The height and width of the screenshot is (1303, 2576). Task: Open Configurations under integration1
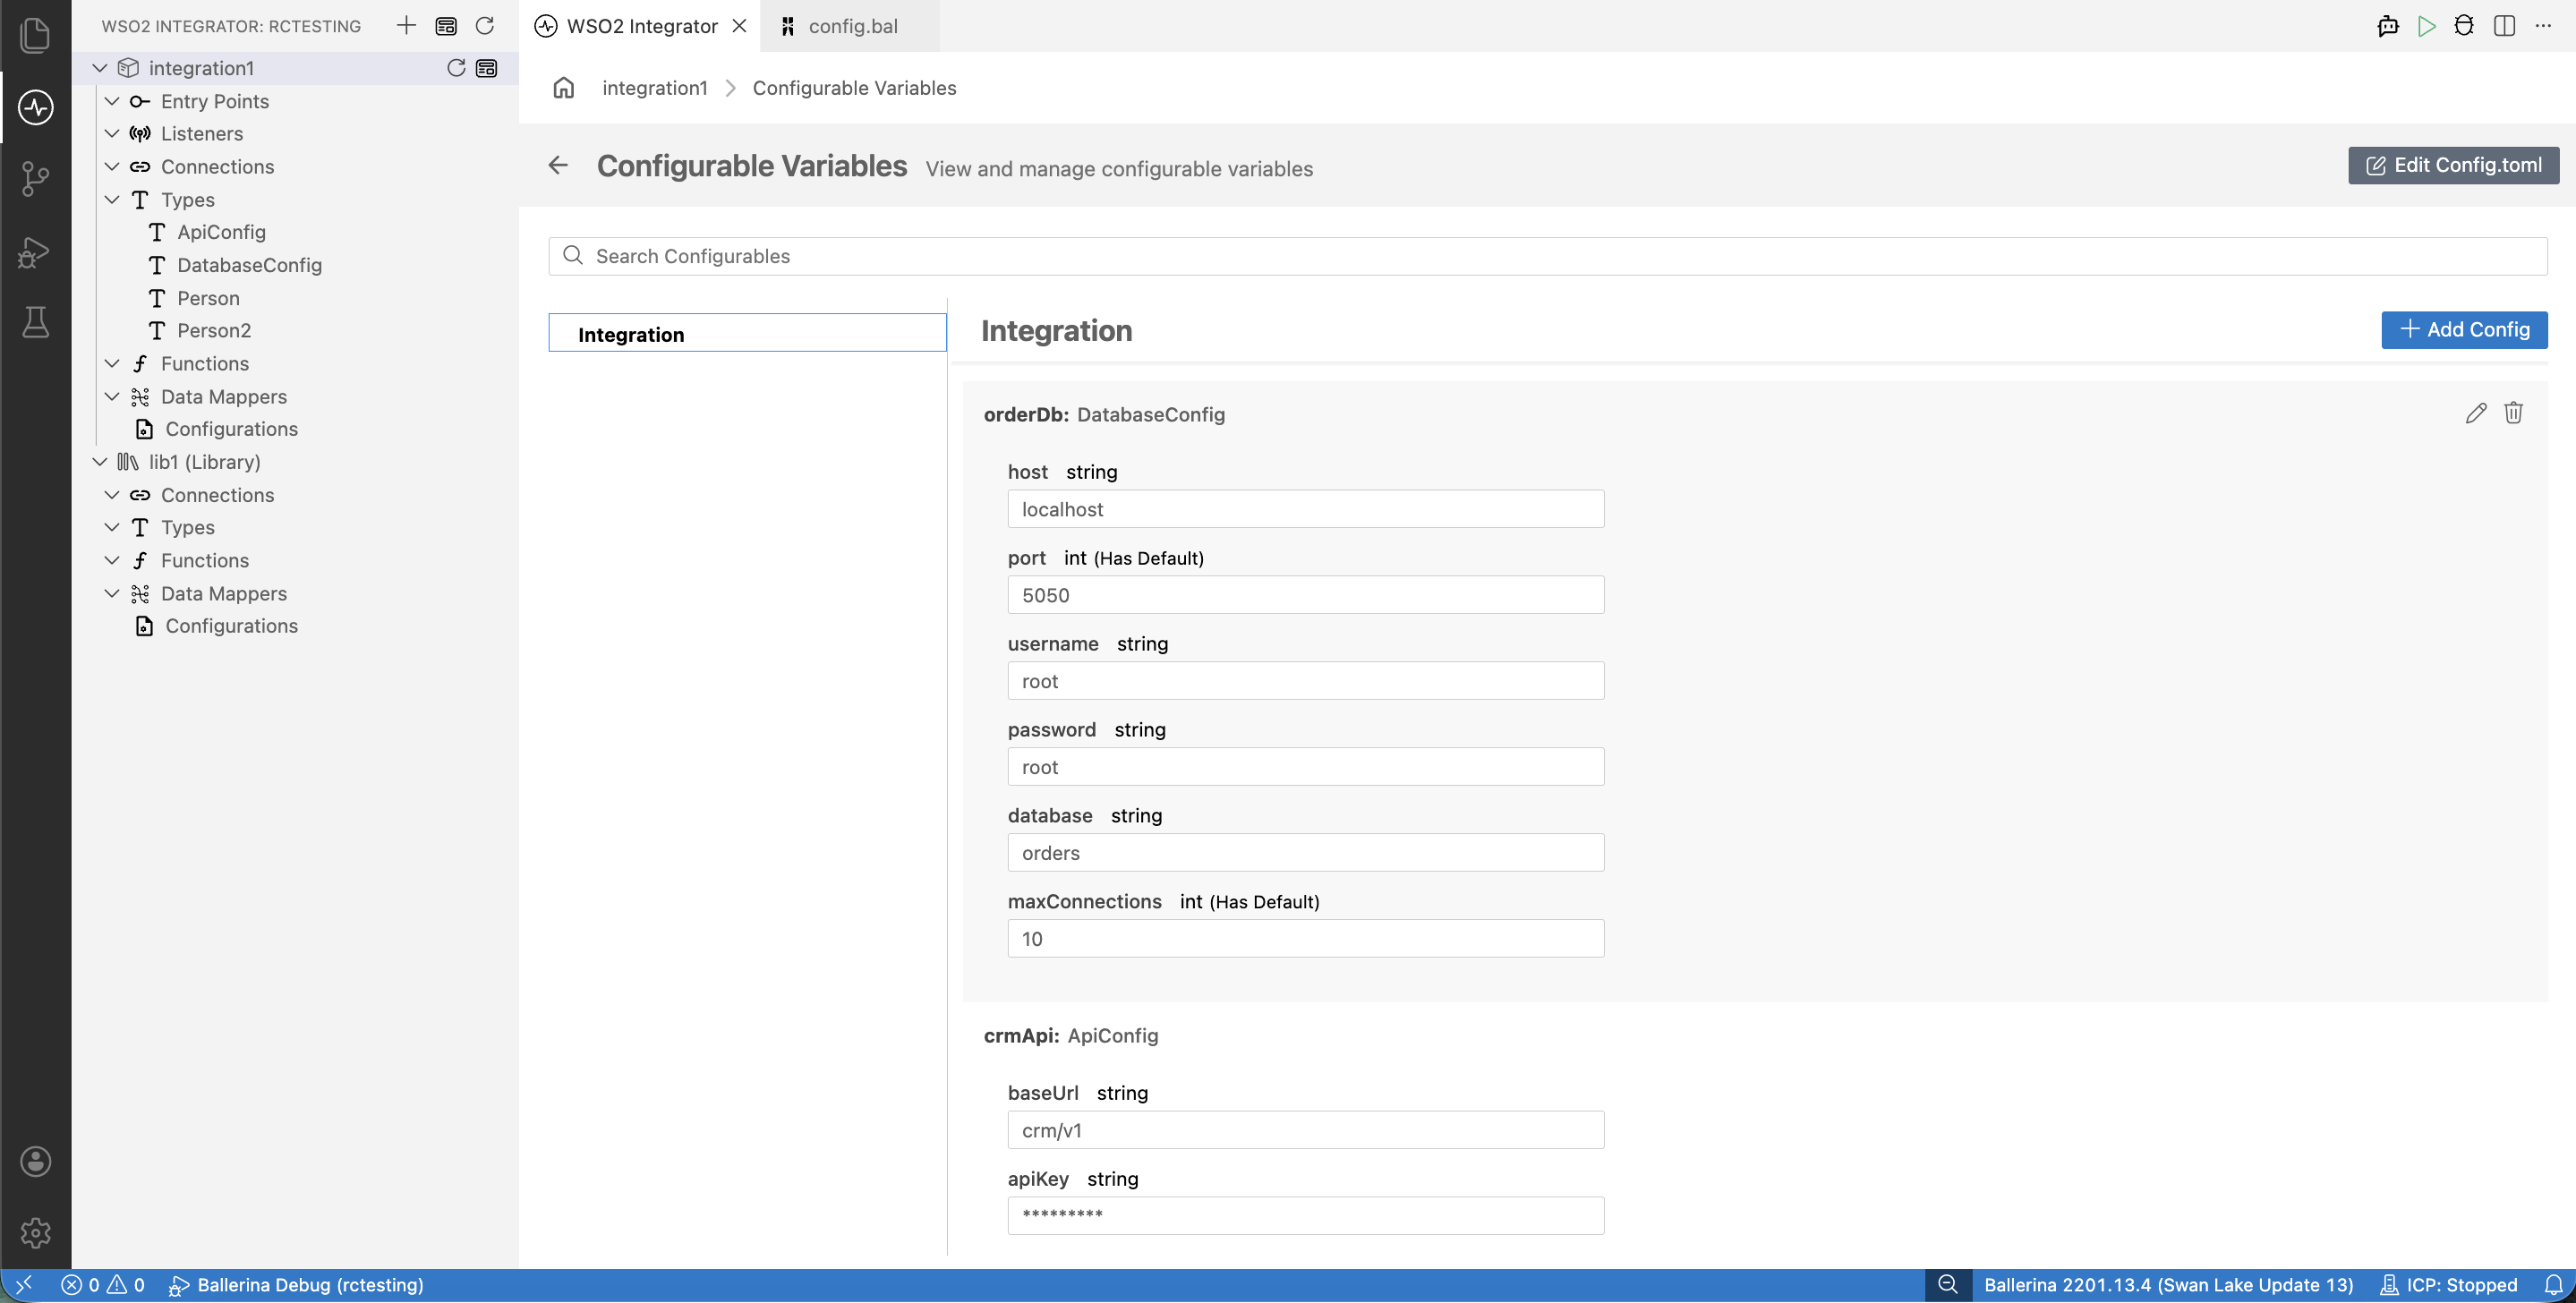pos(231,429)
